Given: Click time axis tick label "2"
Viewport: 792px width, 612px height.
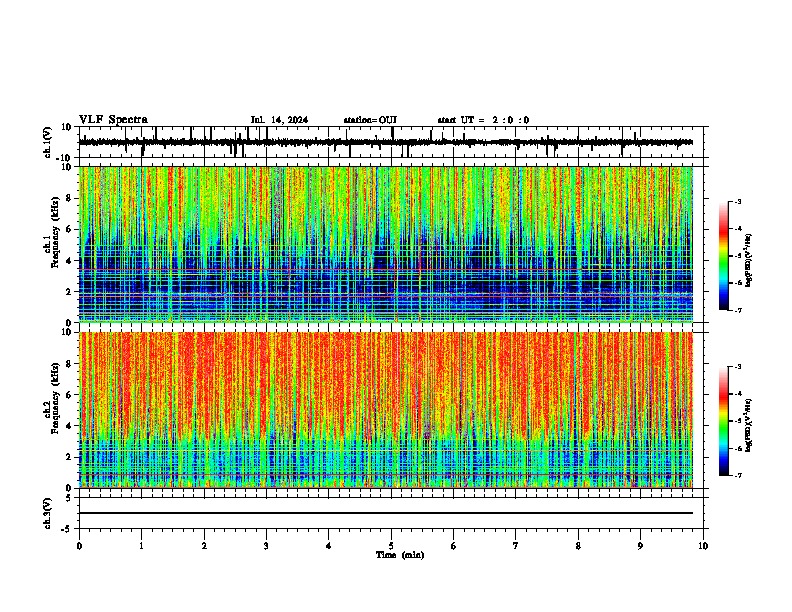Looking at the screenshot, I should (204, 546).
